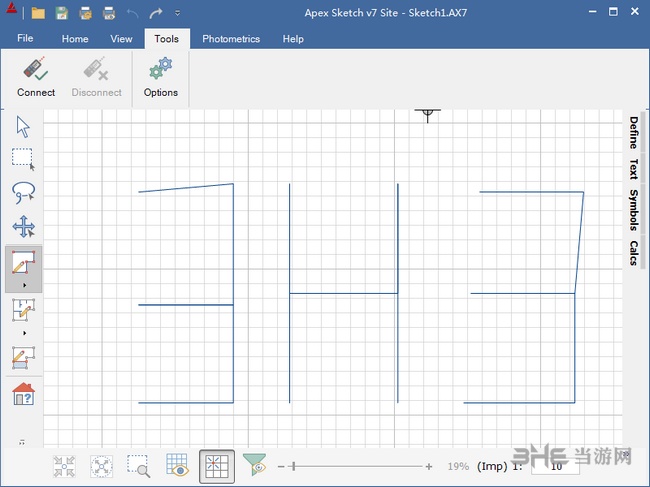Click the zoom slider handle
Viewport: 650px width, 487px height.
click(293, 467)
